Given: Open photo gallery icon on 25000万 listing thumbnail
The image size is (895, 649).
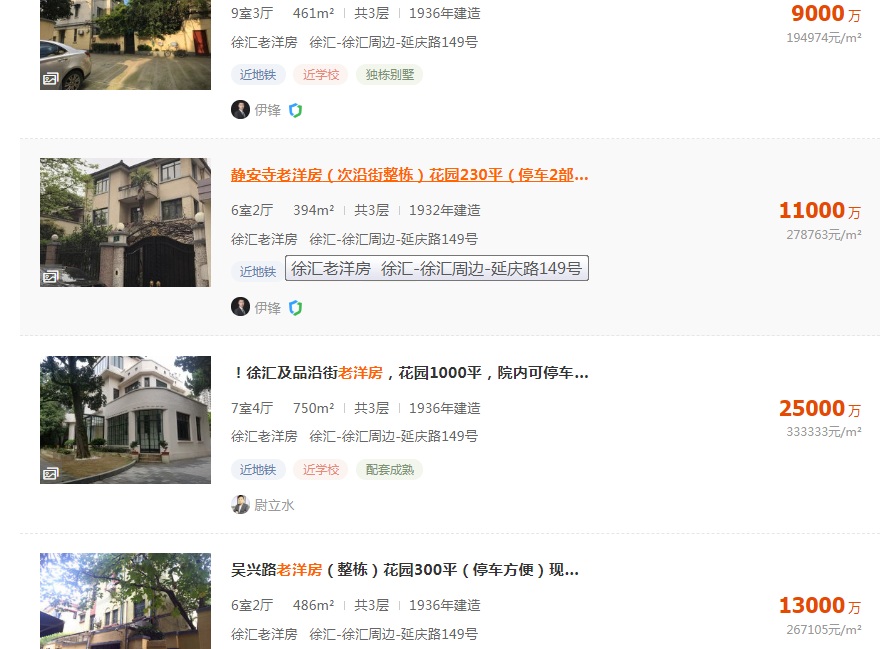Looking at the screenshot, I should point(50,474).
